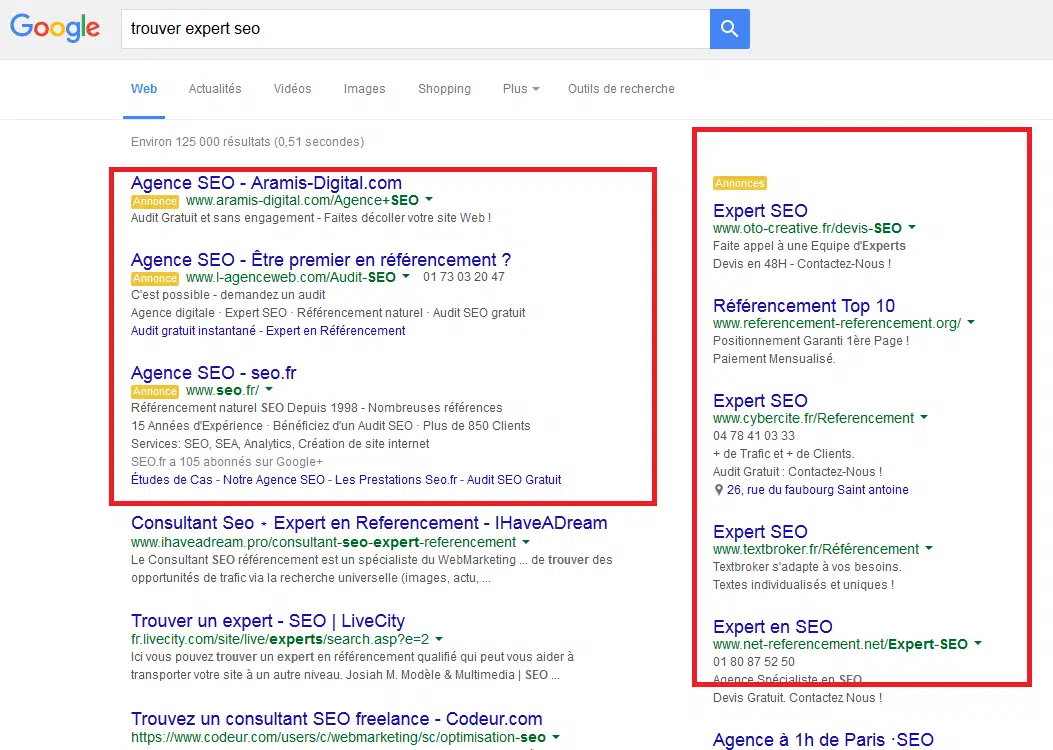The width and height of the screenshot is (1053, 750).
Task: Click the blue magnifier search button
Action: click(729, 29)
